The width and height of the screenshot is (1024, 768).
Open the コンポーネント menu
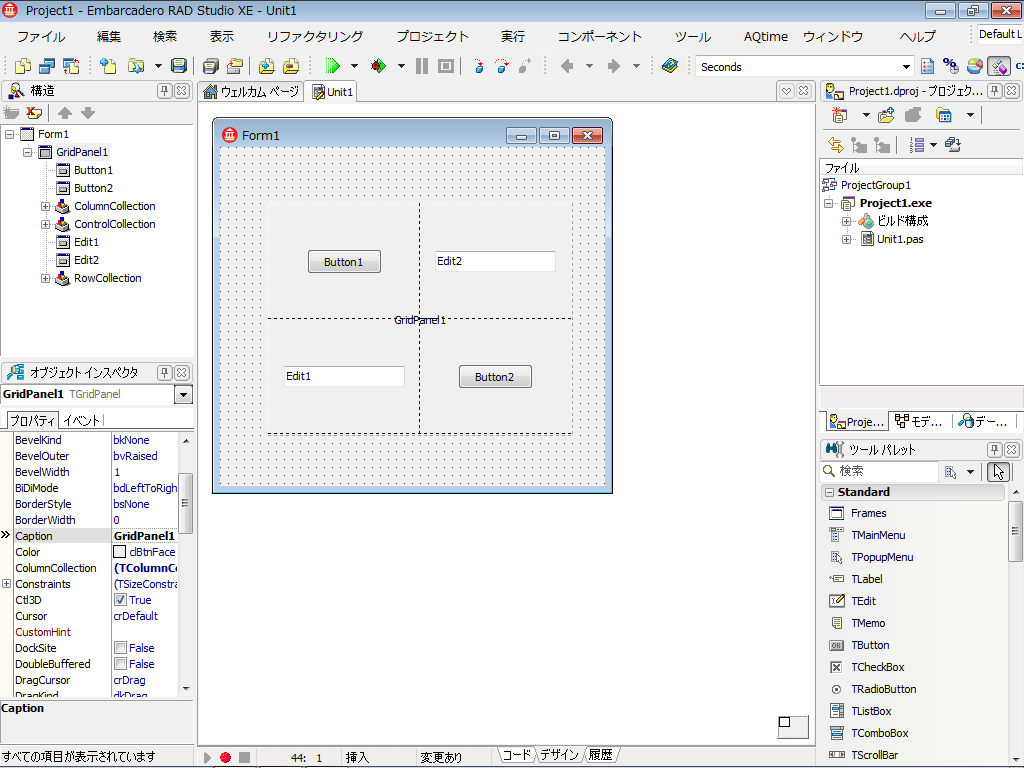tap(599, 37)
